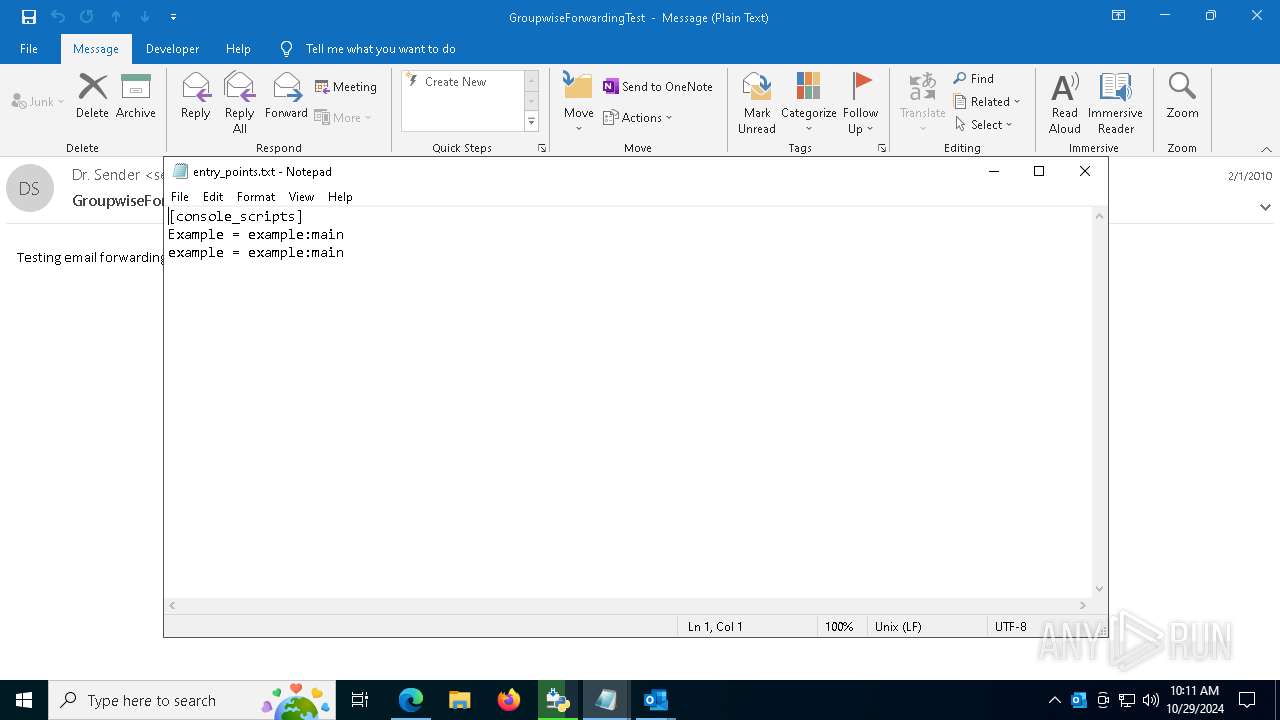Click the lowercase 'example = example:main' line
The width and height of the screenshot is (1280, 720).
[256, 252]
